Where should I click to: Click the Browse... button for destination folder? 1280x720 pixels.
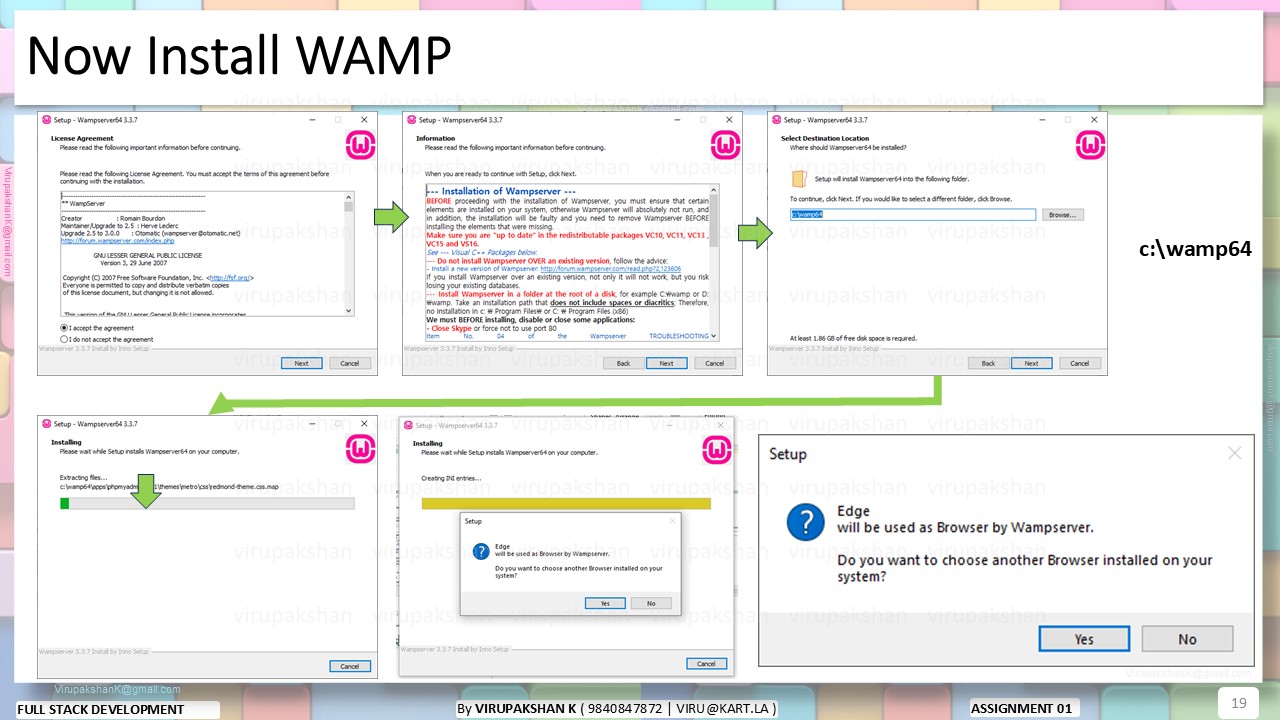point(1062,215)
